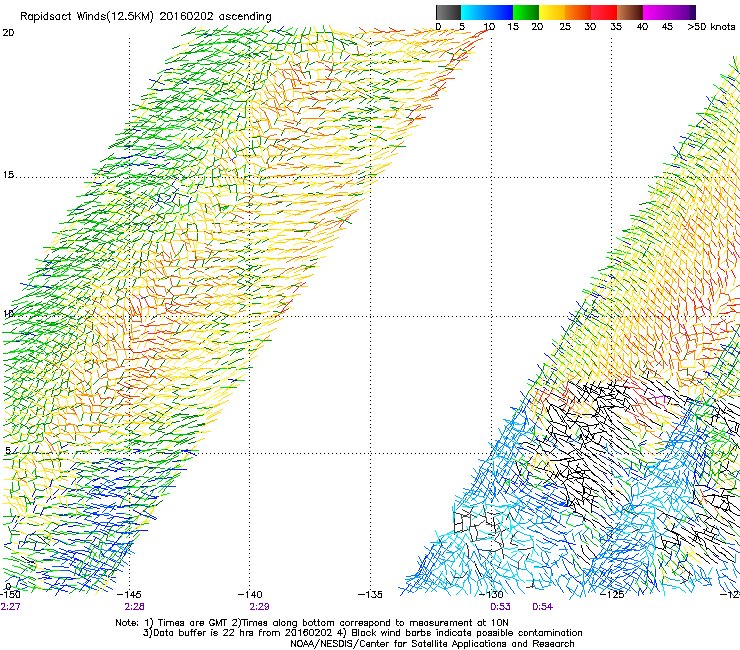Pick the orange 25-30 knots legend segment
Image resolution: width=740 pixels, height=650 pixels.
[578, 12]
